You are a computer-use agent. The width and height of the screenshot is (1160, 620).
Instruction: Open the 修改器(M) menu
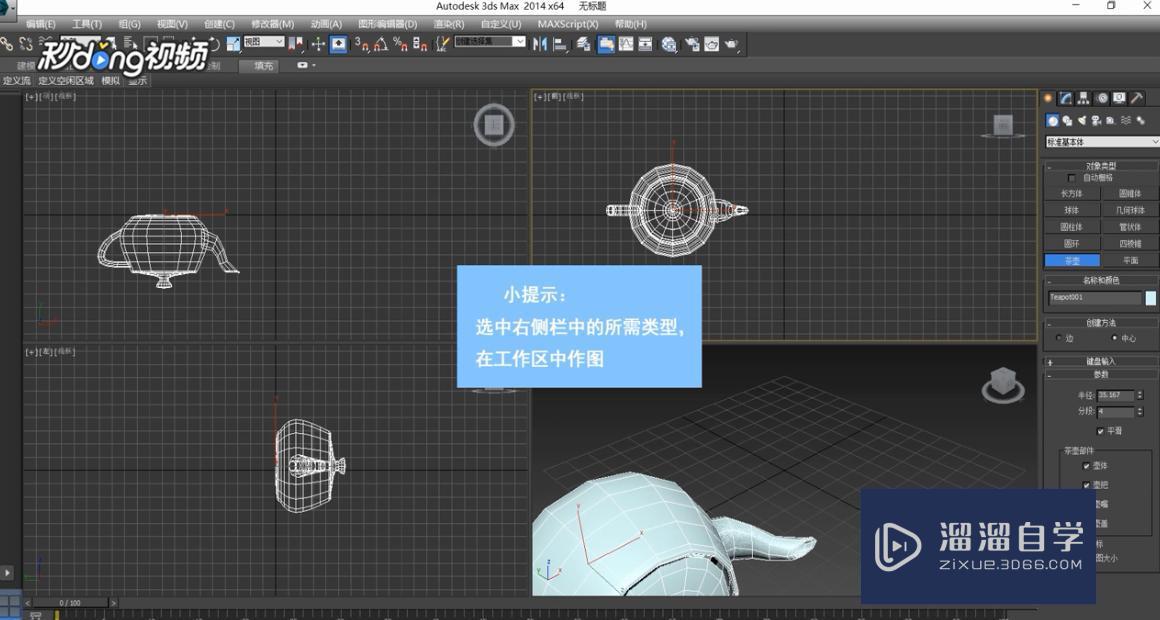coord(272,24)
